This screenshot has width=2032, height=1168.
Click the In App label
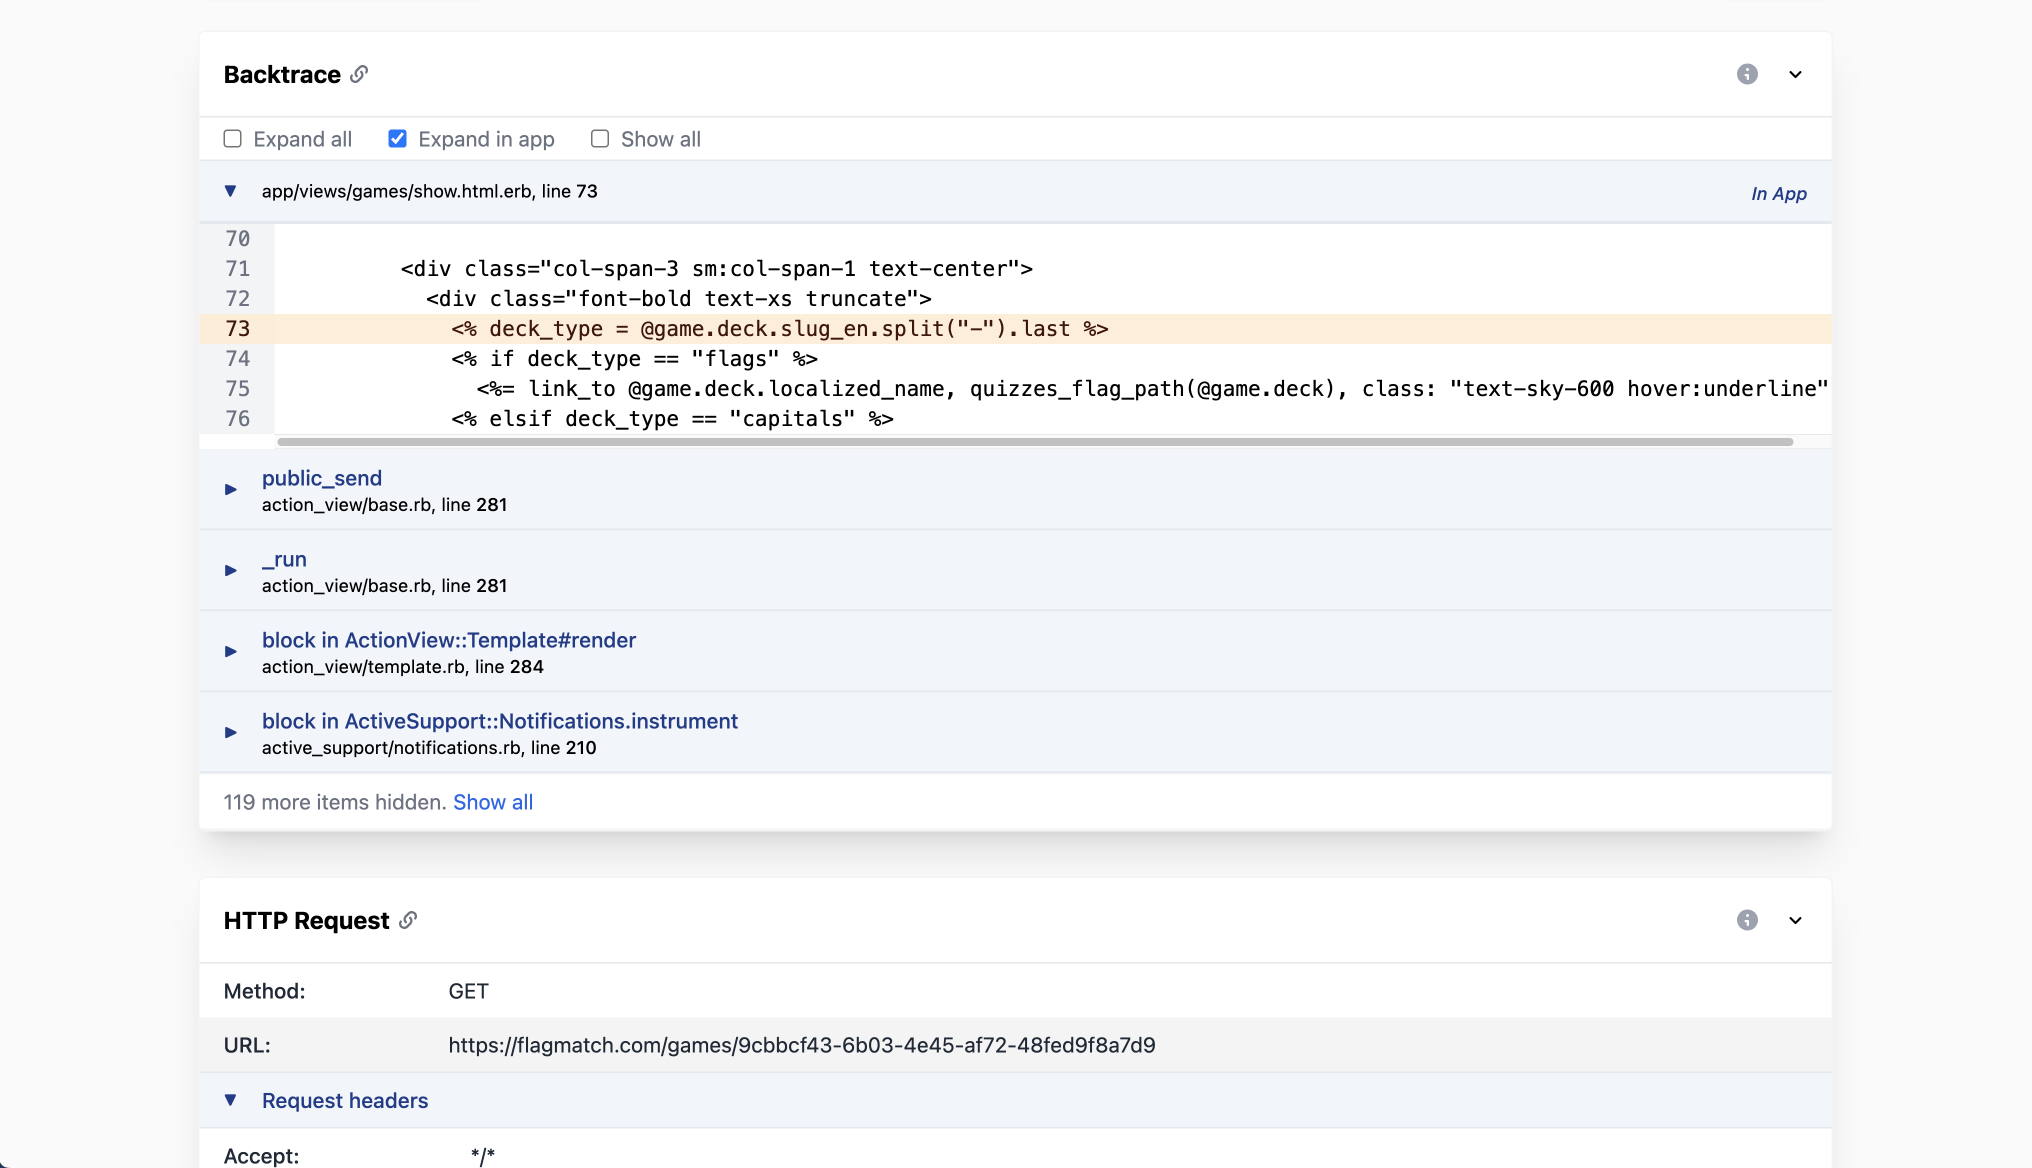click(x=1779, y=194)
